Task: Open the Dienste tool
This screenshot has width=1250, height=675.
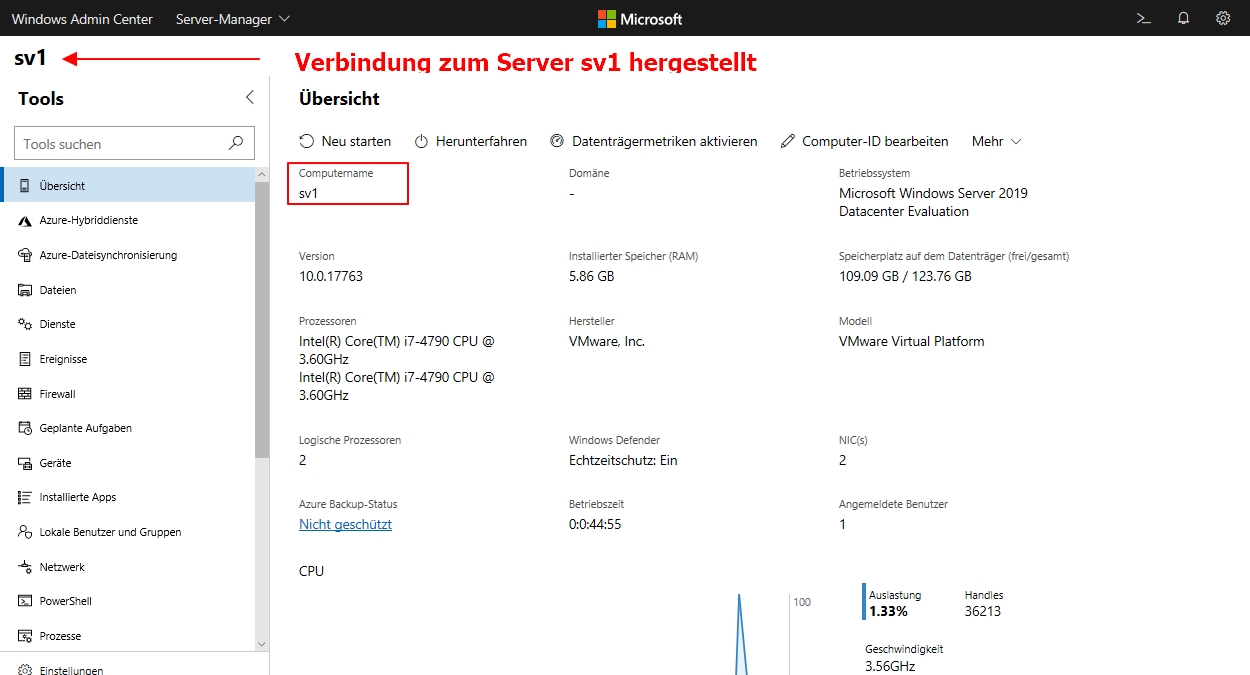Action: click(128, 324)
